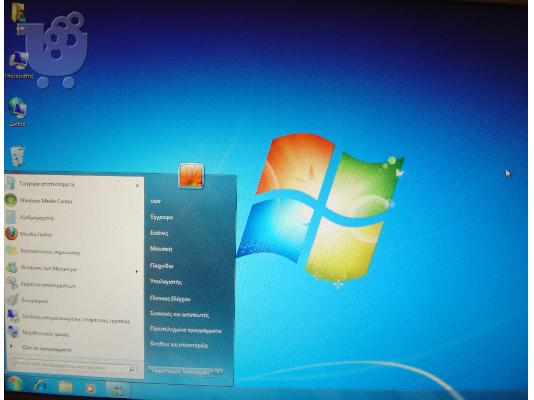Open Ζωγραφική (Paint) from Start menu

[x=34, y=301]
